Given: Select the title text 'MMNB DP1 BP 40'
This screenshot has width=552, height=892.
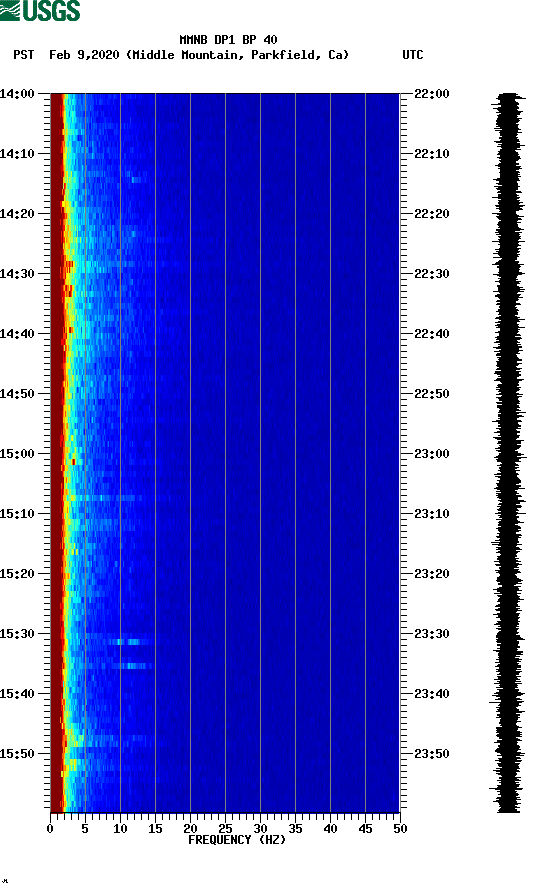Looking at the screenshot, I should 228,40.
